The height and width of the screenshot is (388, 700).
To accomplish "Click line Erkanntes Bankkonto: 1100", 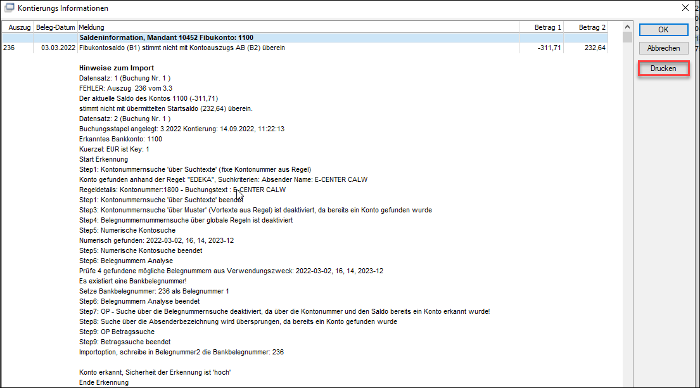I will pos(121,139).
